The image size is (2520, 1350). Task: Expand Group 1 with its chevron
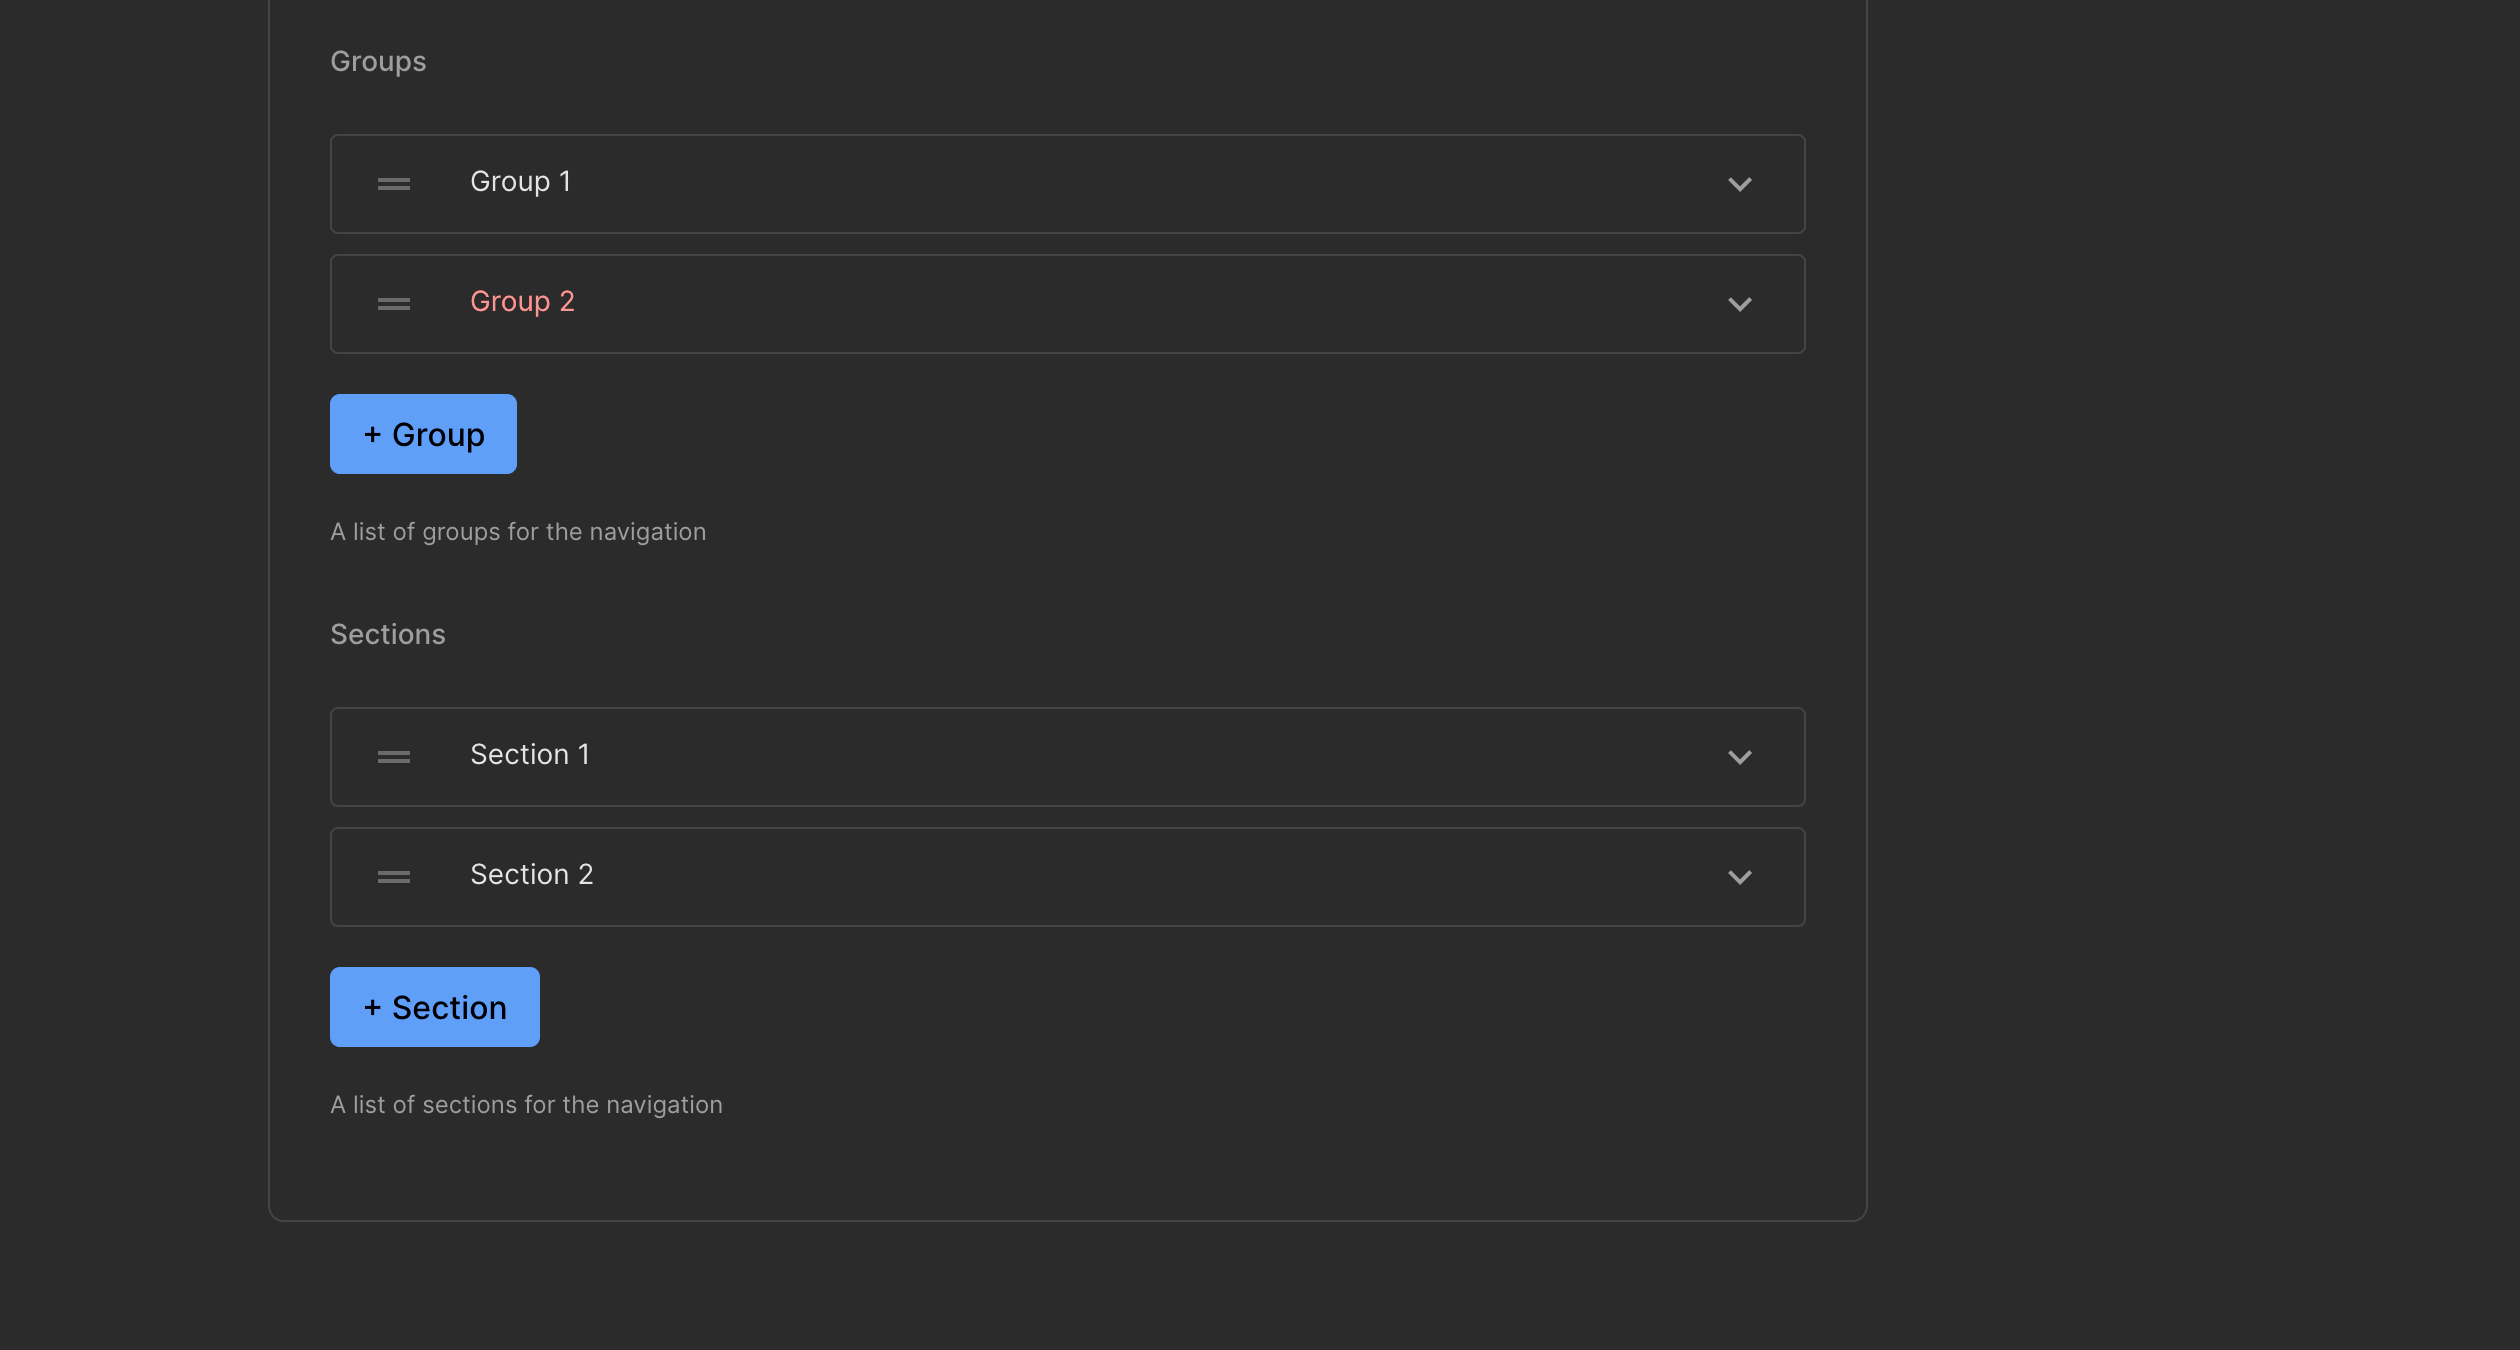1739,184
